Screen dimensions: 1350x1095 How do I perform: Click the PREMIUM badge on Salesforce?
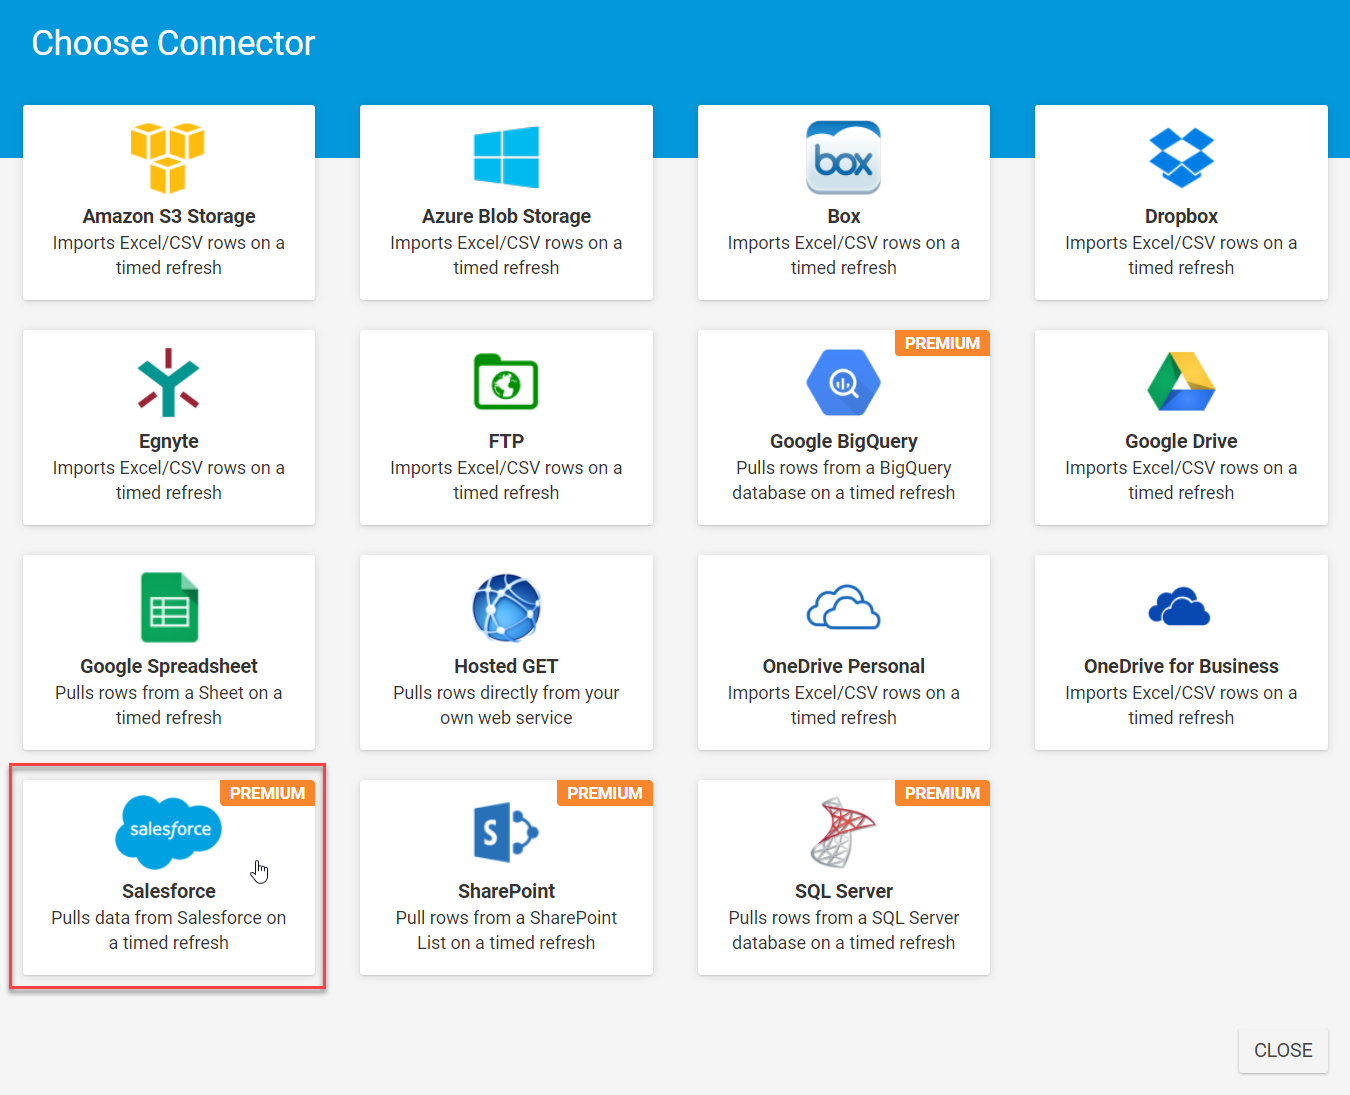point(267,793)
